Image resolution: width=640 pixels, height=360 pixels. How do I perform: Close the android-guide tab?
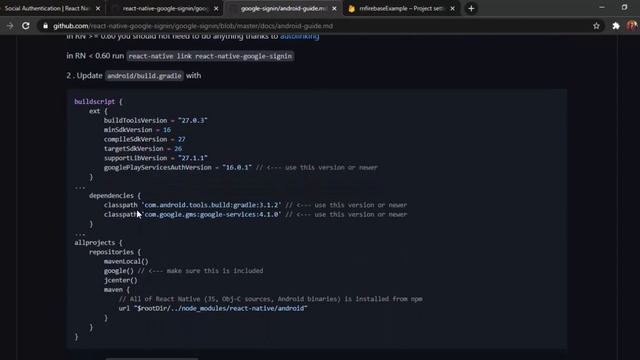pyautogui.click(x=334, y=8)
